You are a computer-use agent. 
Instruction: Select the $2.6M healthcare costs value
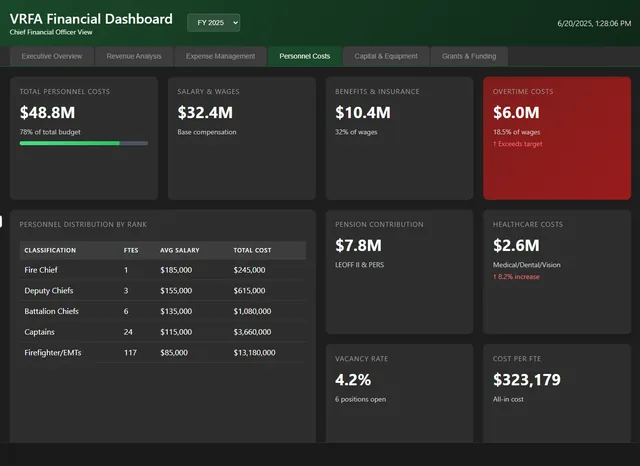(x=516, y=246)
